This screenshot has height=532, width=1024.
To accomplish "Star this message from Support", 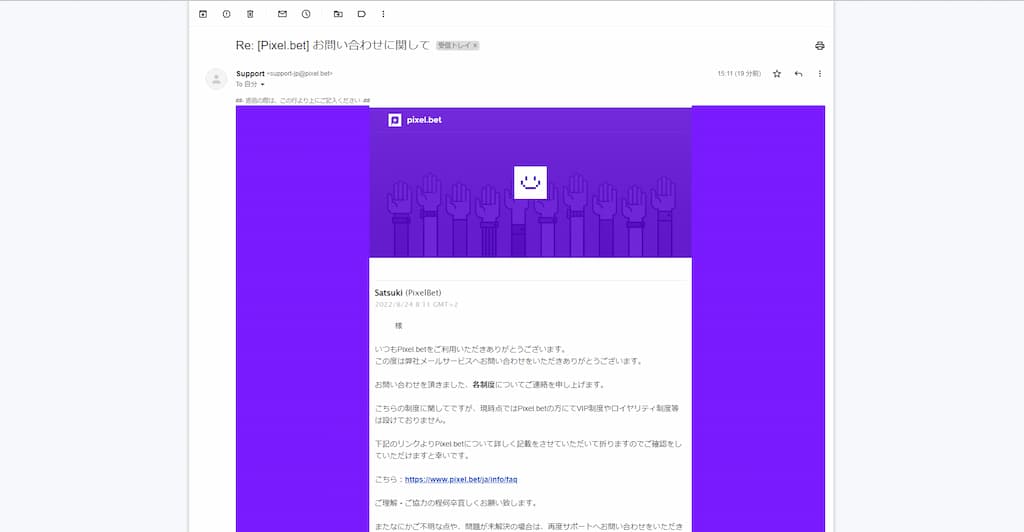I will (776, 74).
